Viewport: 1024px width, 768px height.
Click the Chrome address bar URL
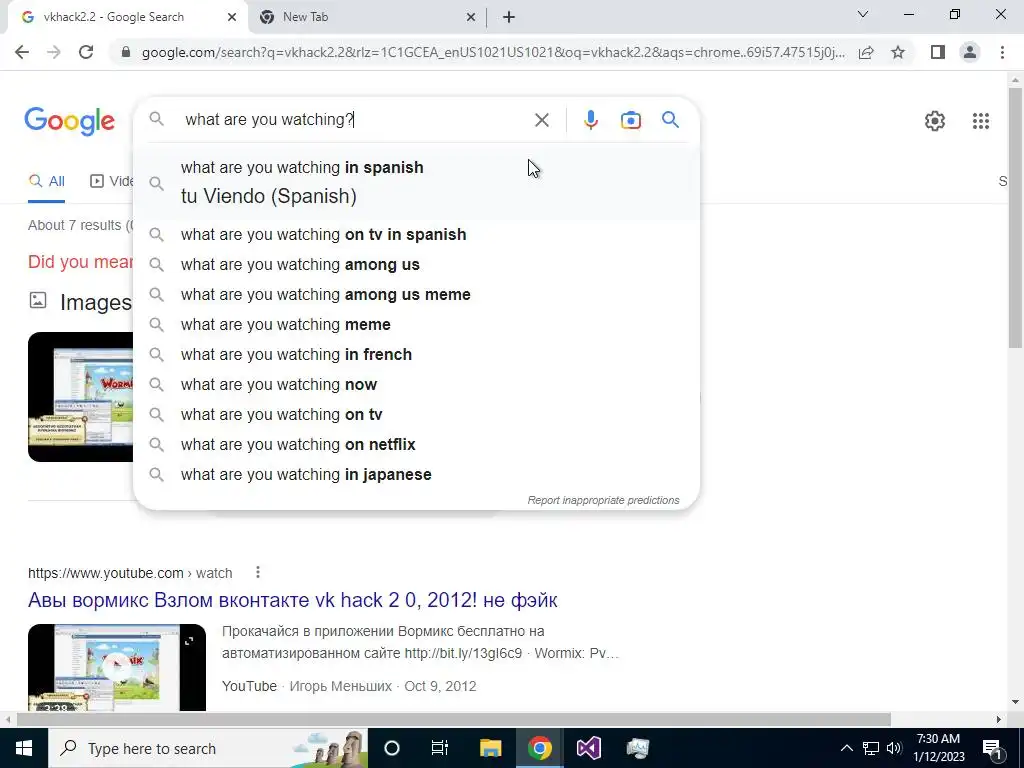pyautogui.click(x=493, y=52)
